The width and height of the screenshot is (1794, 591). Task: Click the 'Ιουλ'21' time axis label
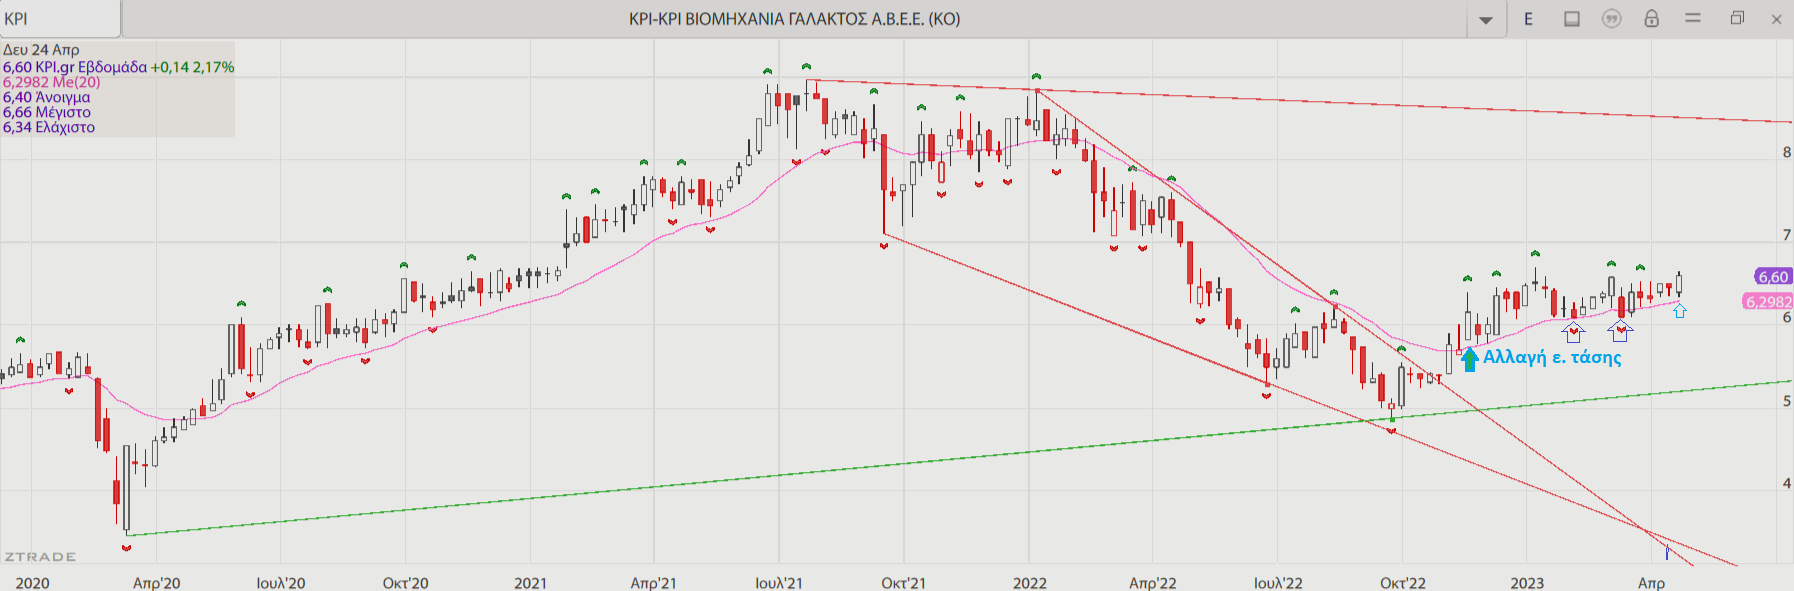pos(778,582)
